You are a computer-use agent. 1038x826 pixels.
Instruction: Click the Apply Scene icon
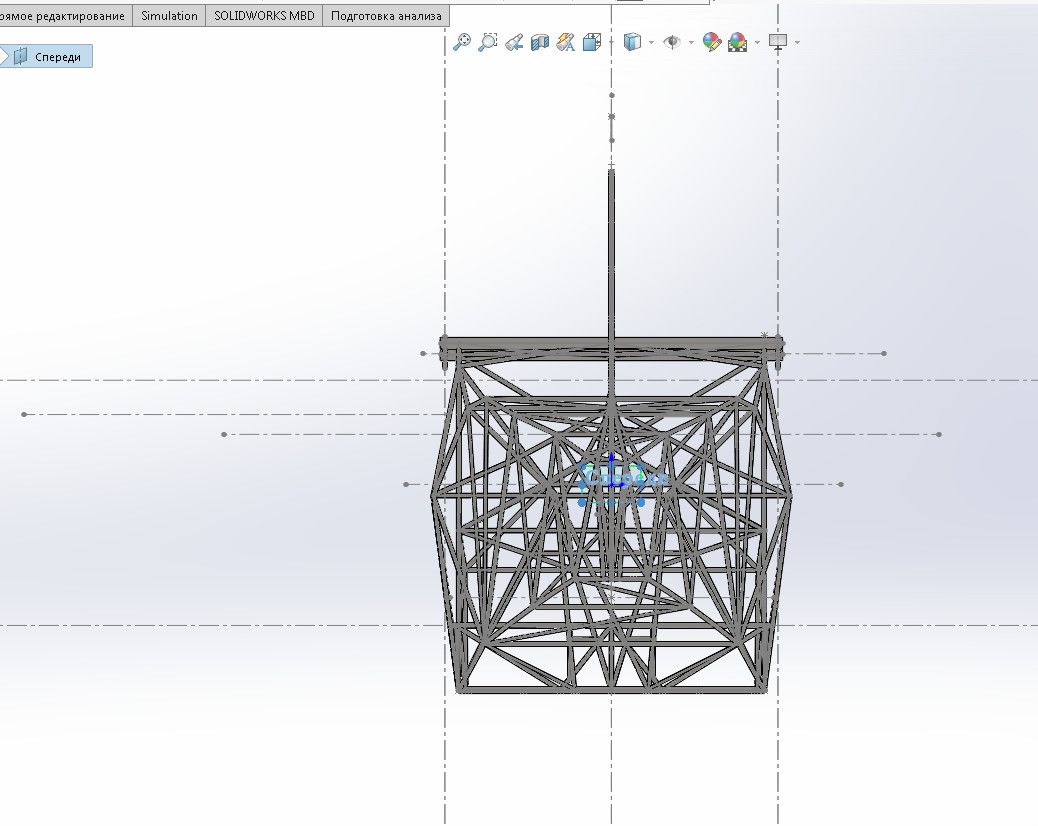pos(738,42)
